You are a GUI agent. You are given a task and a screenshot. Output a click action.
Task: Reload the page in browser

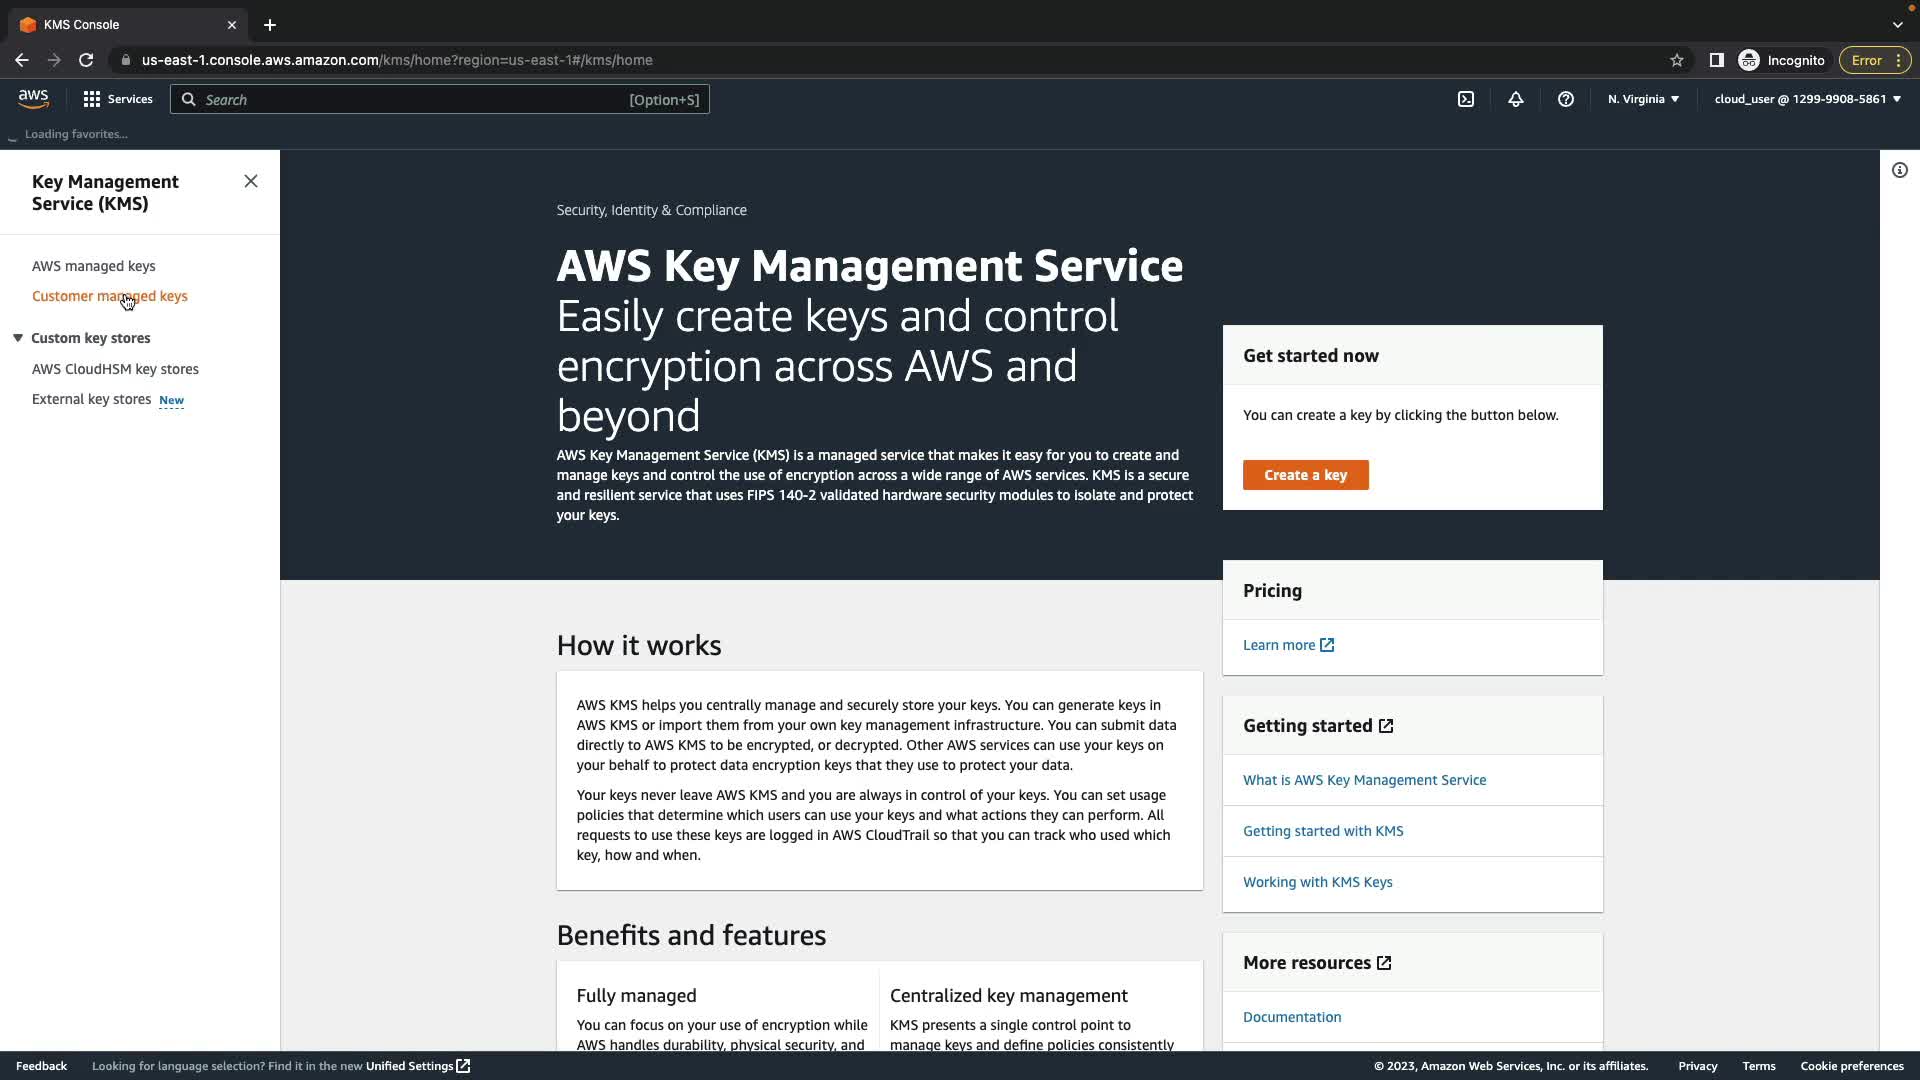86,60
